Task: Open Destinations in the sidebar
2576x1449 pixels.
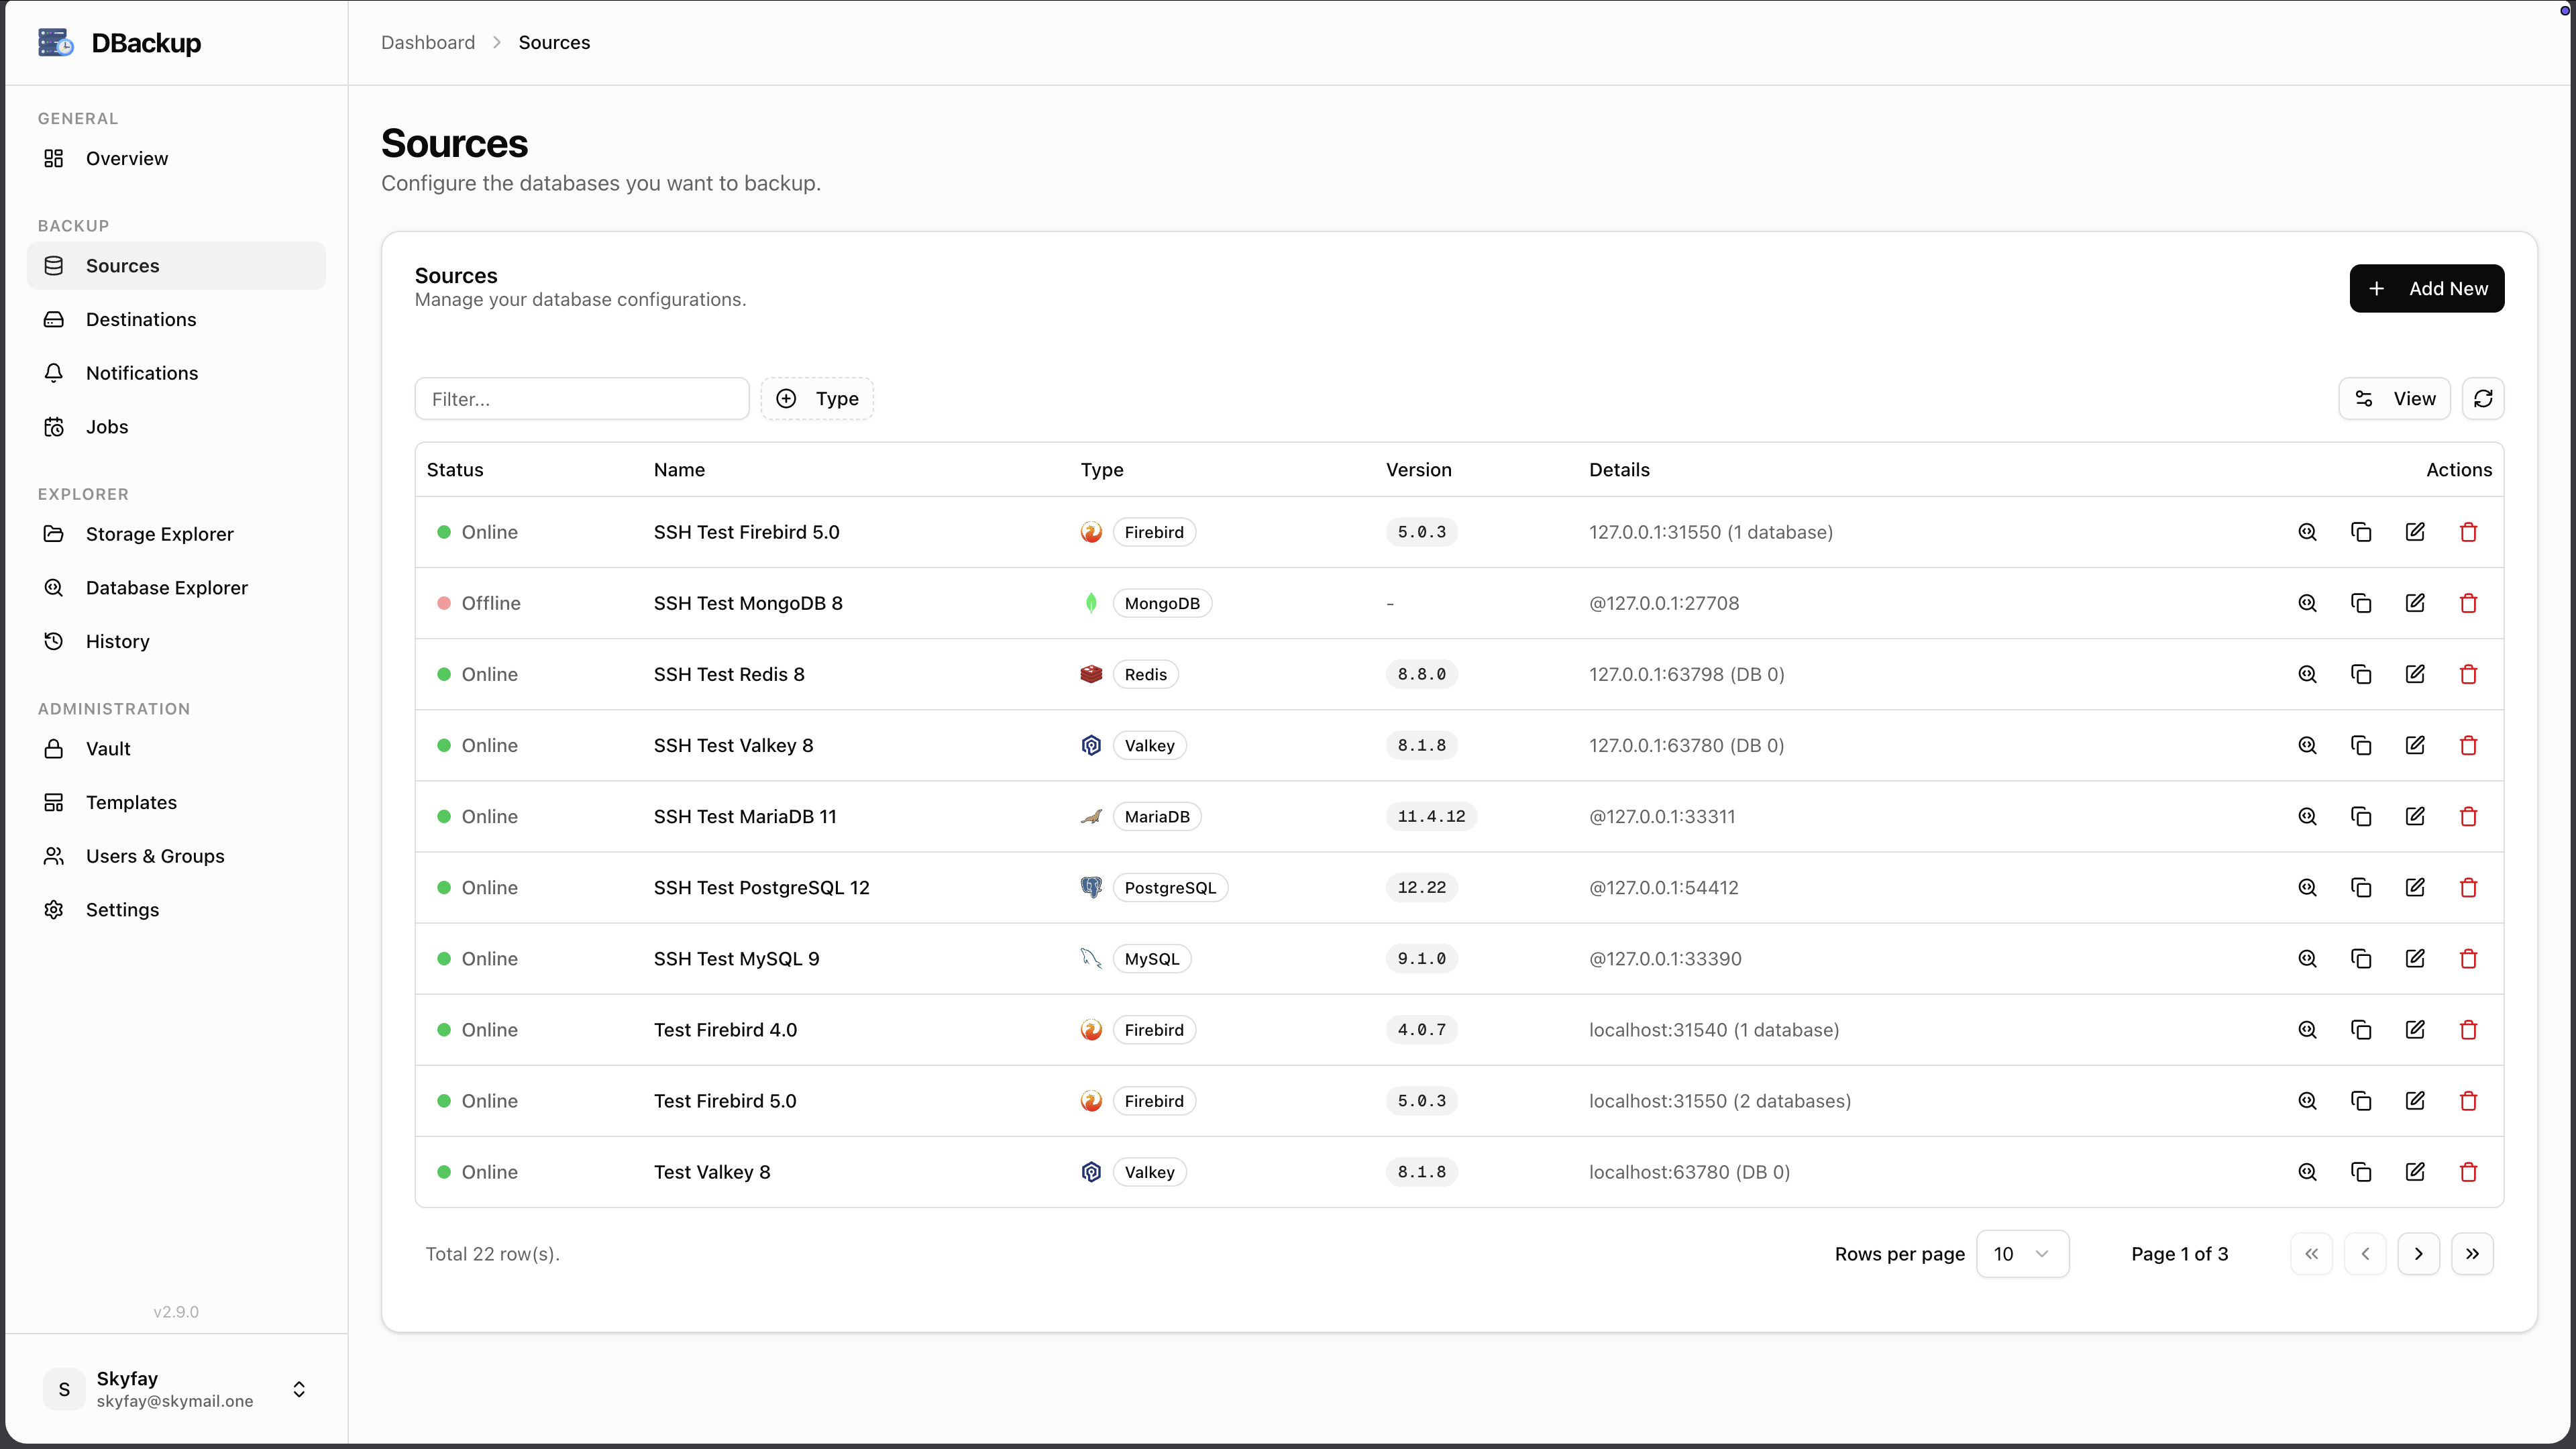Action: [176, 319]
